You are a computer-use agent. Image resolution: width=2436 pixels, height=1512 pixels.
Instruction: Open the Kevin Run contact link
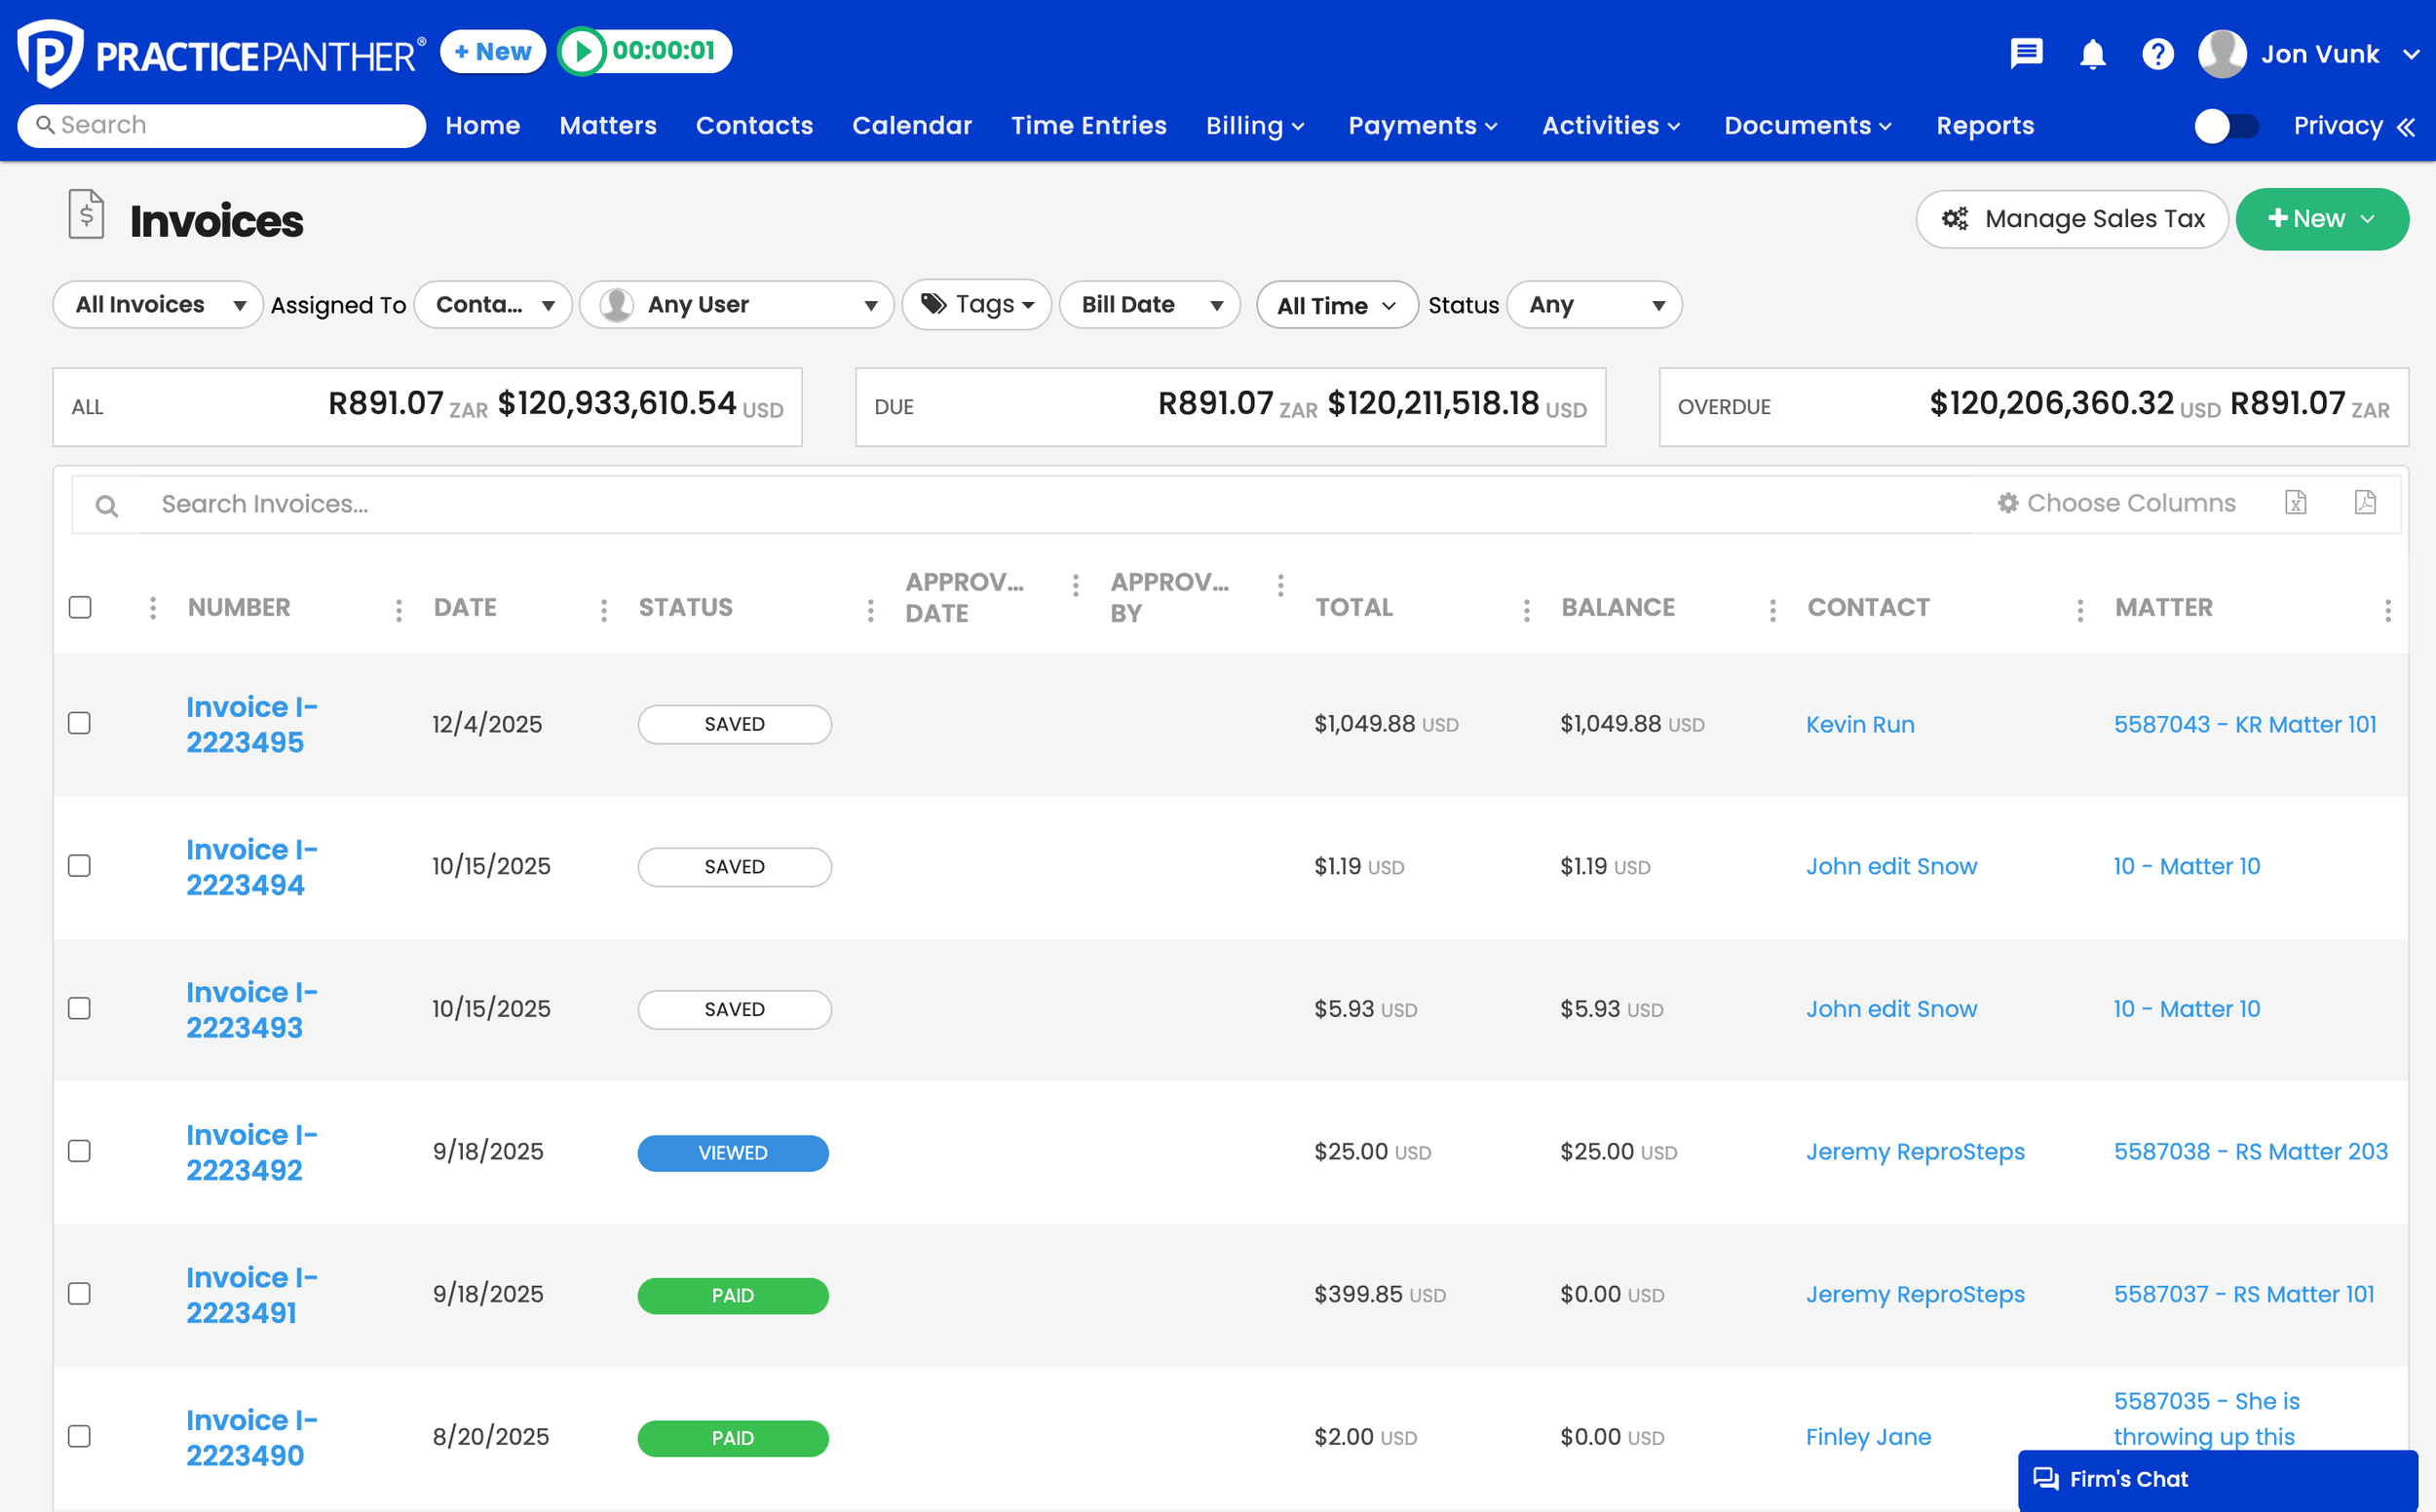1859,724
